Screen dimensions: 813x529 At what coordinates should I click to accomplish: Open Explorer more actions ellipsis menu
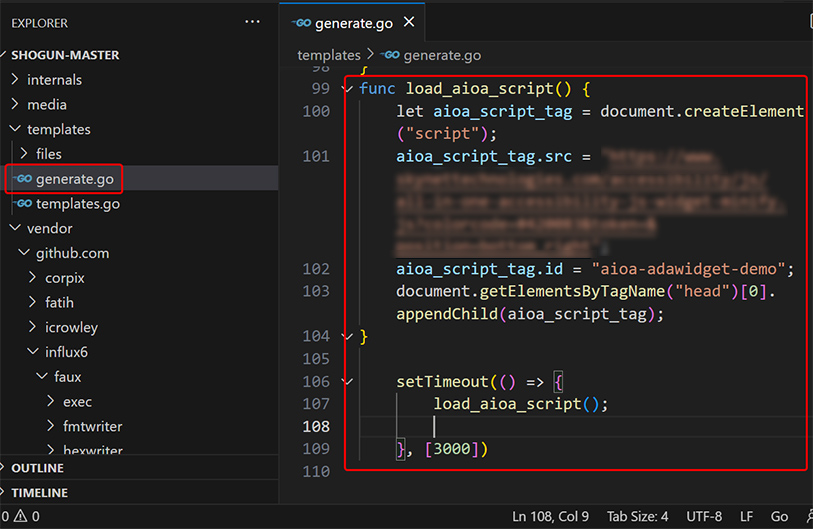click(x=252, y=22)
